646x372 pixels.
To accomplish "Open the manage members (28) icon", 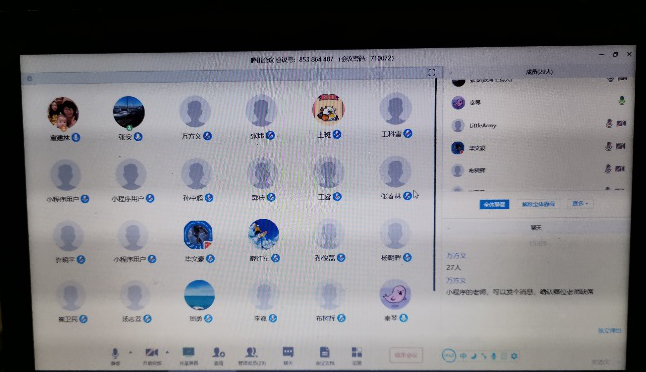I will (251, 352).
